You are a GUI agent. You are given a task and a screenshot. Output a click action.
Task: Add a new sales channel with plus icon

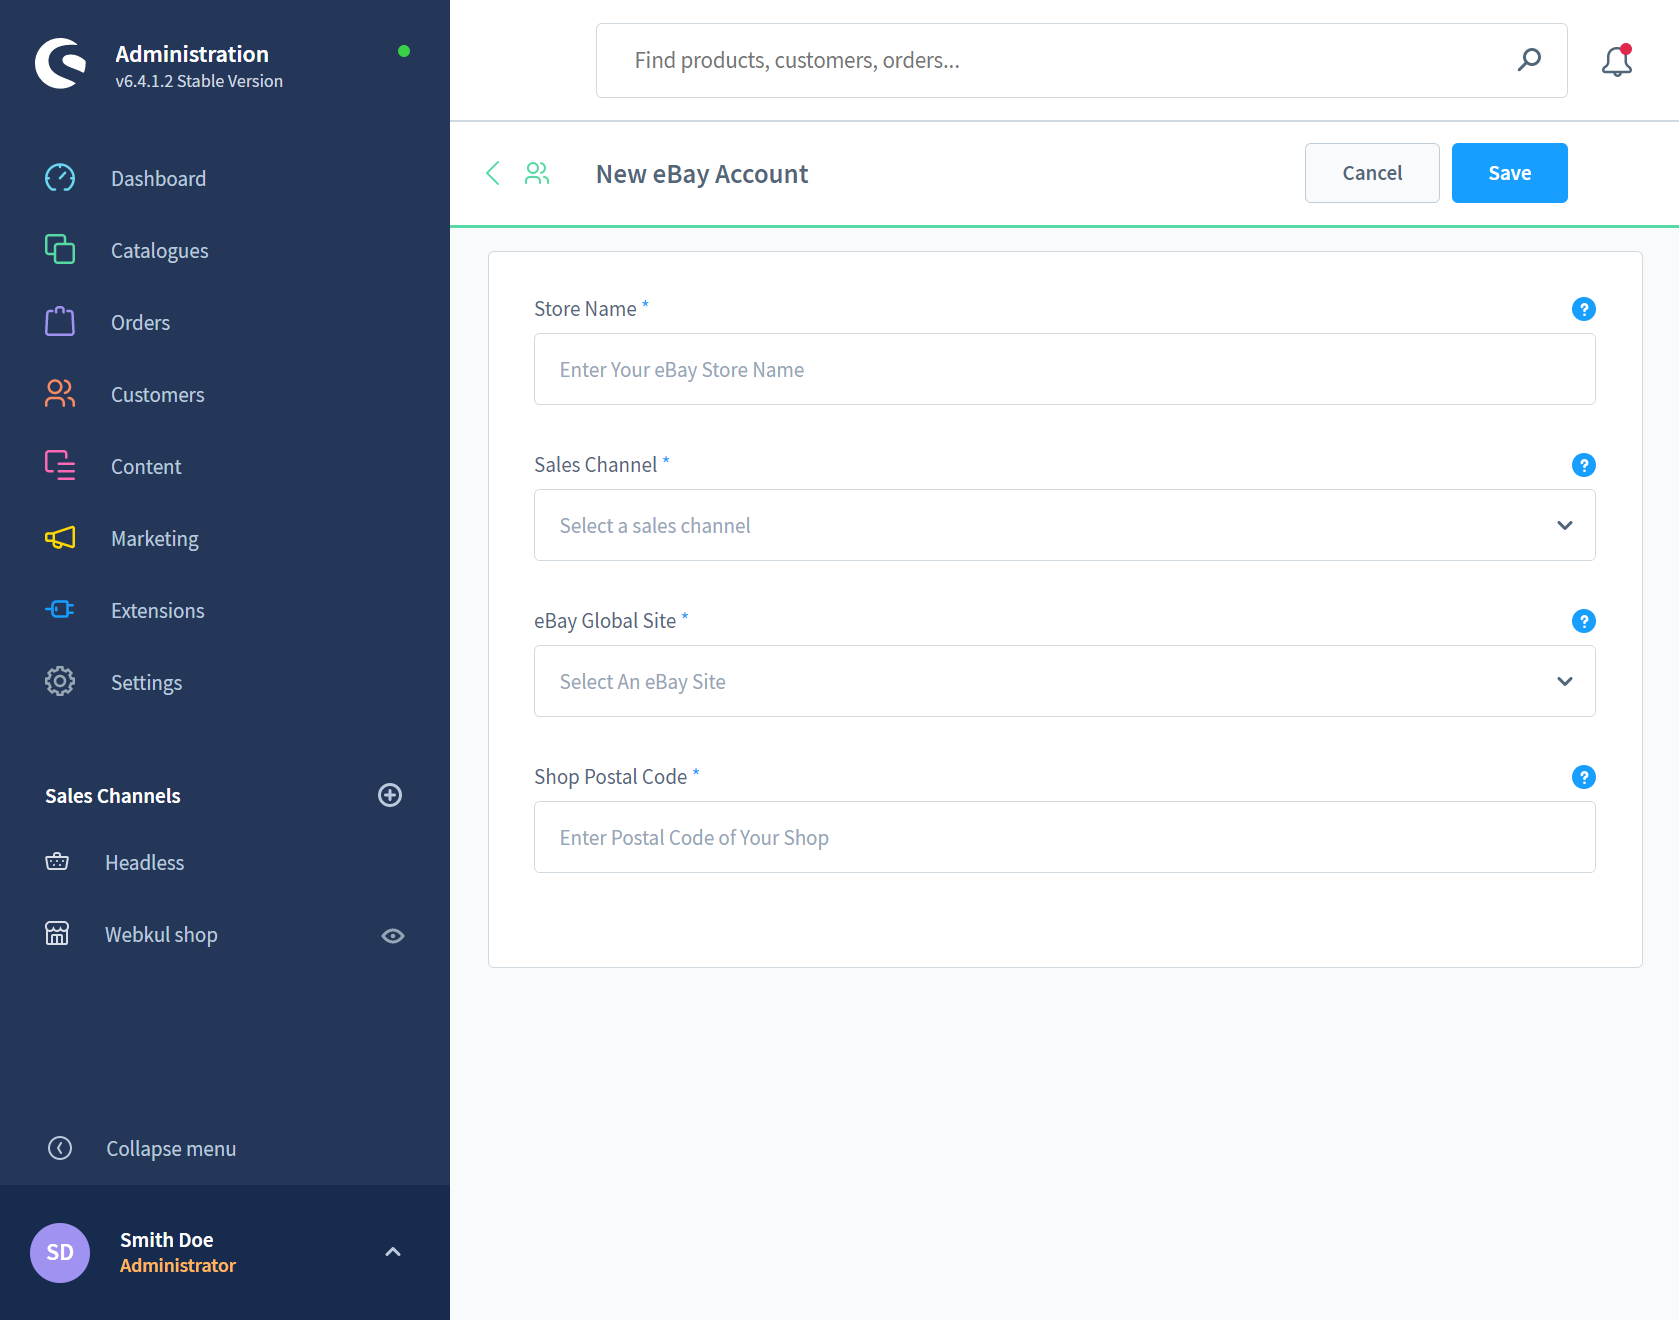[390, 795]
